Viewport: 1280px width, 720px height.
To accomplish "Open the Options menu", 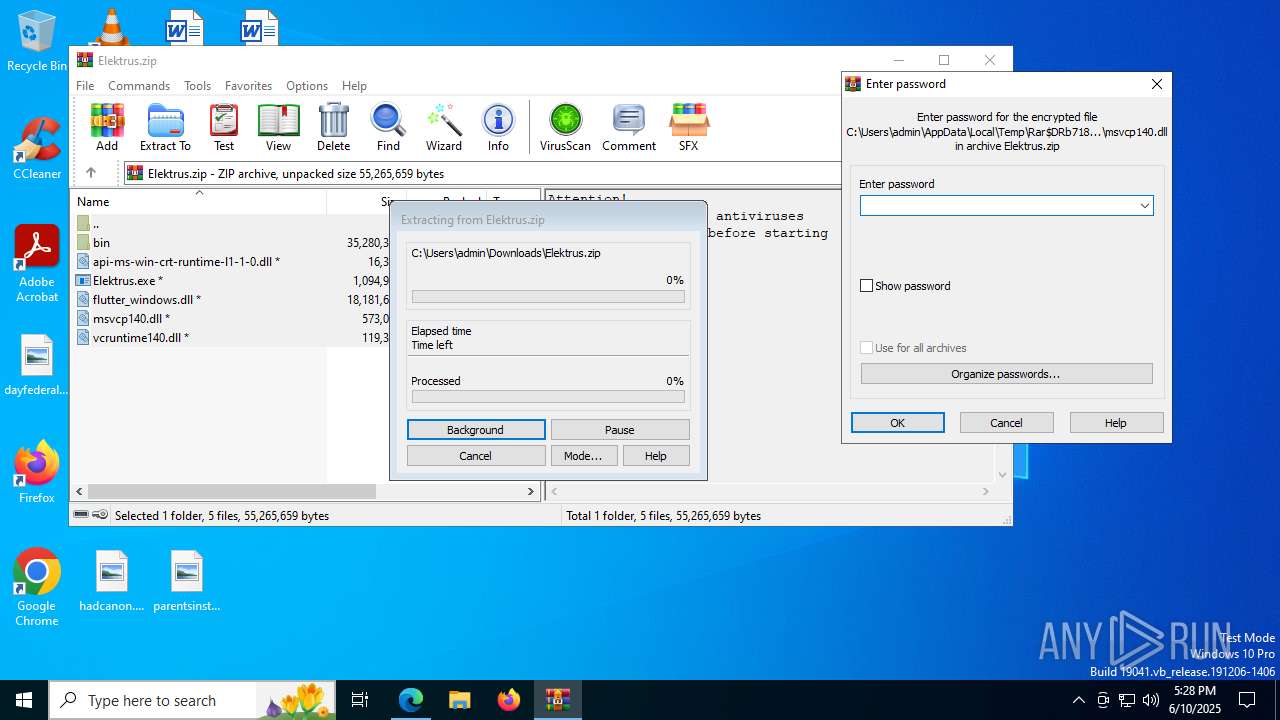I will point(307,86).
